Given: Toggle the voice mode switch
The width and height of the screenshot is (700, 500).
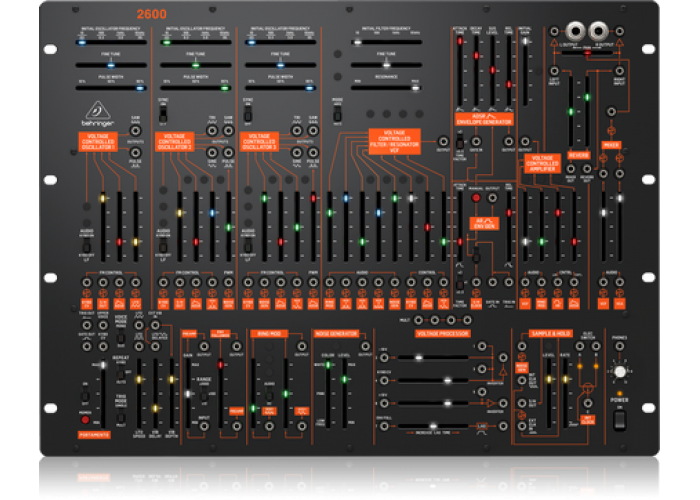Looking at the screenshot, I should (x=121, y=335).
